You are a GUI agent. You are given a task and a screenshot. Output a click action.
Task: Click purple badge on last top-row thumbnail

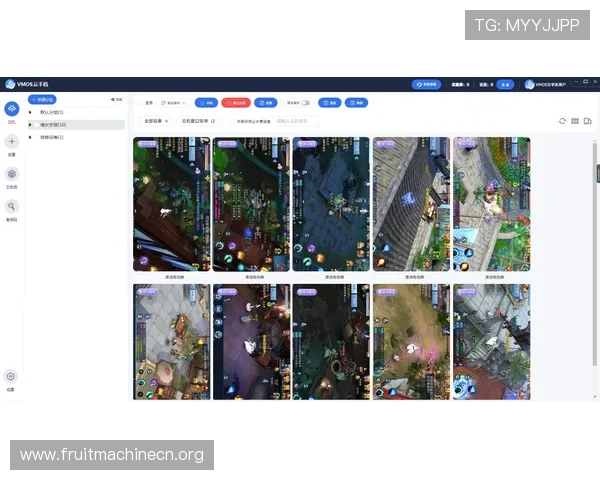[467, 144]
